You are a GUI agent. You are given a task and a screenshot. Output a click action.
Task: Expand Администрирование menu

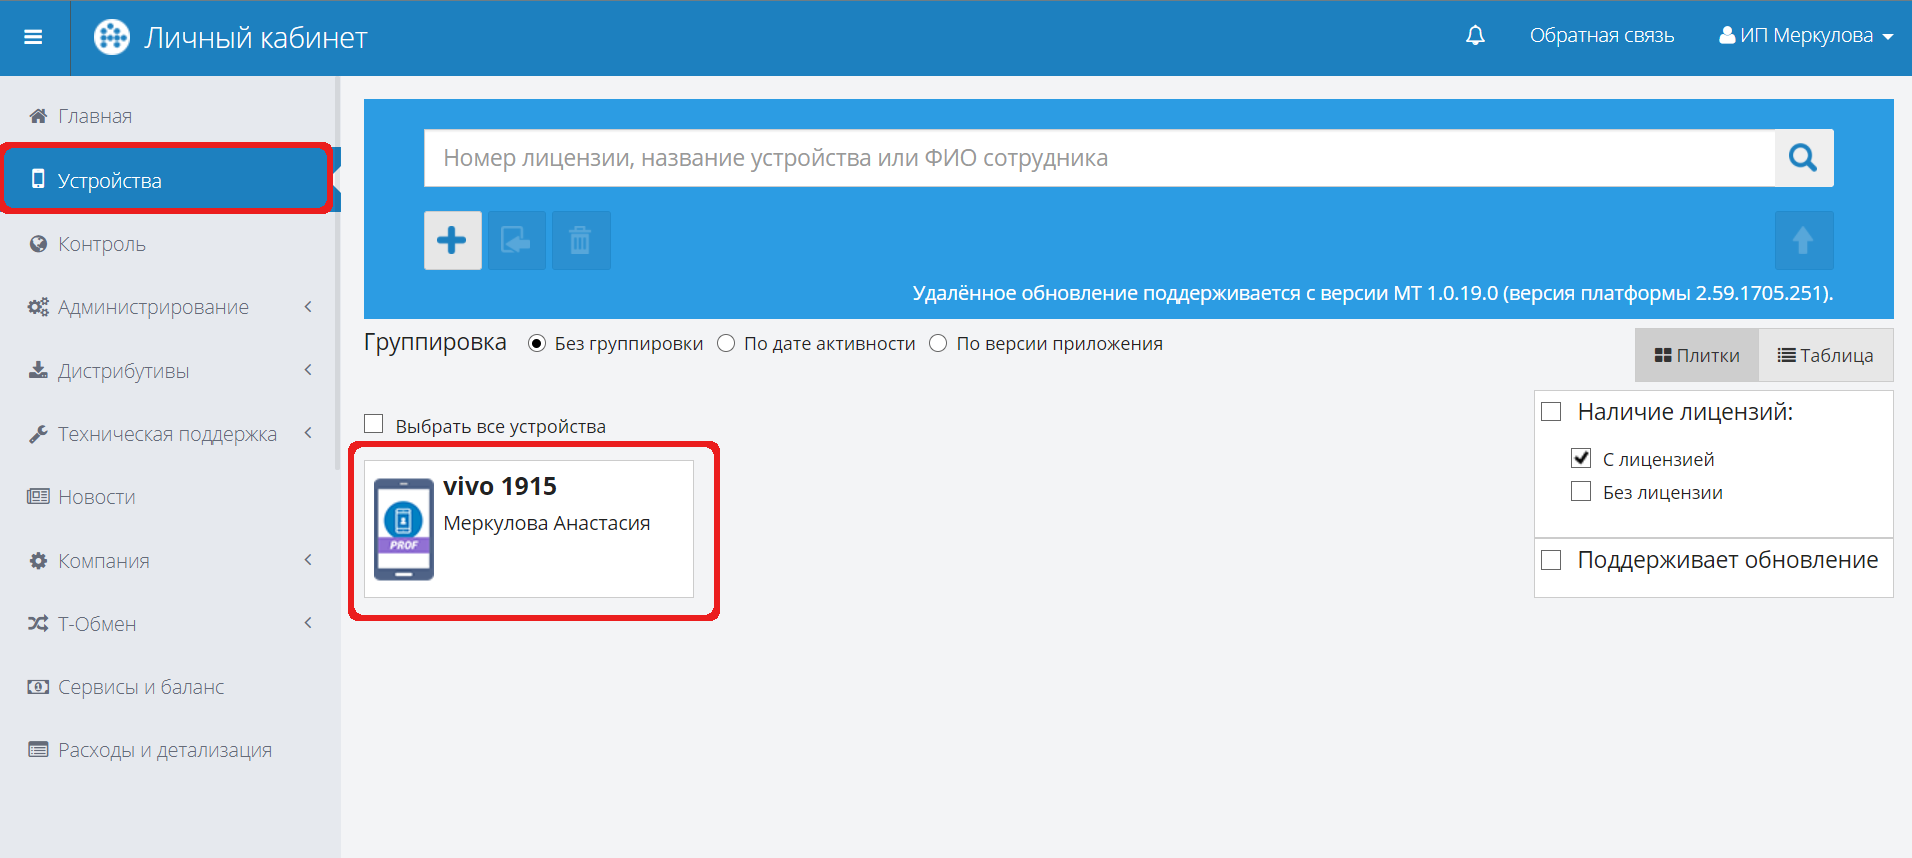pyautogui.click(x=168, y=307)
